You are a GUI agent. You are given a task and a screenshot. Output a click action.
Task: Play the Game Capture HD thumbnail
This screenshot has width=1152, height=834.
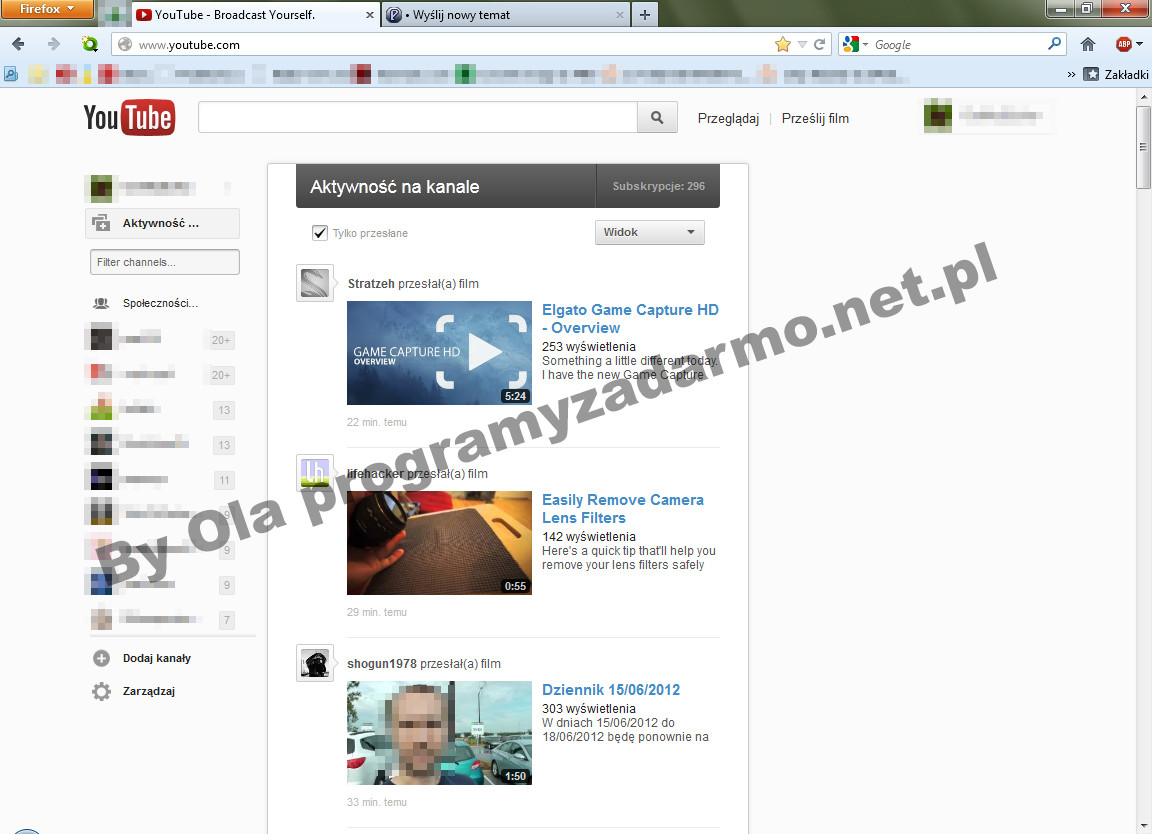coord(439,353)
